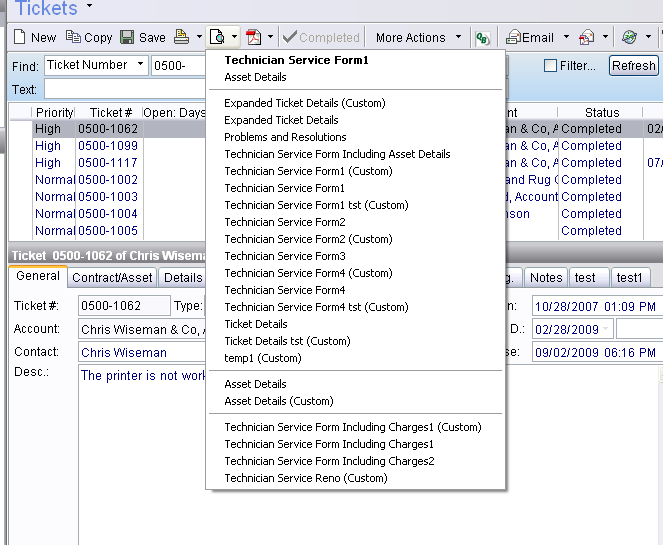Expand the More Actions dropdown

click(x=459, y=37)
